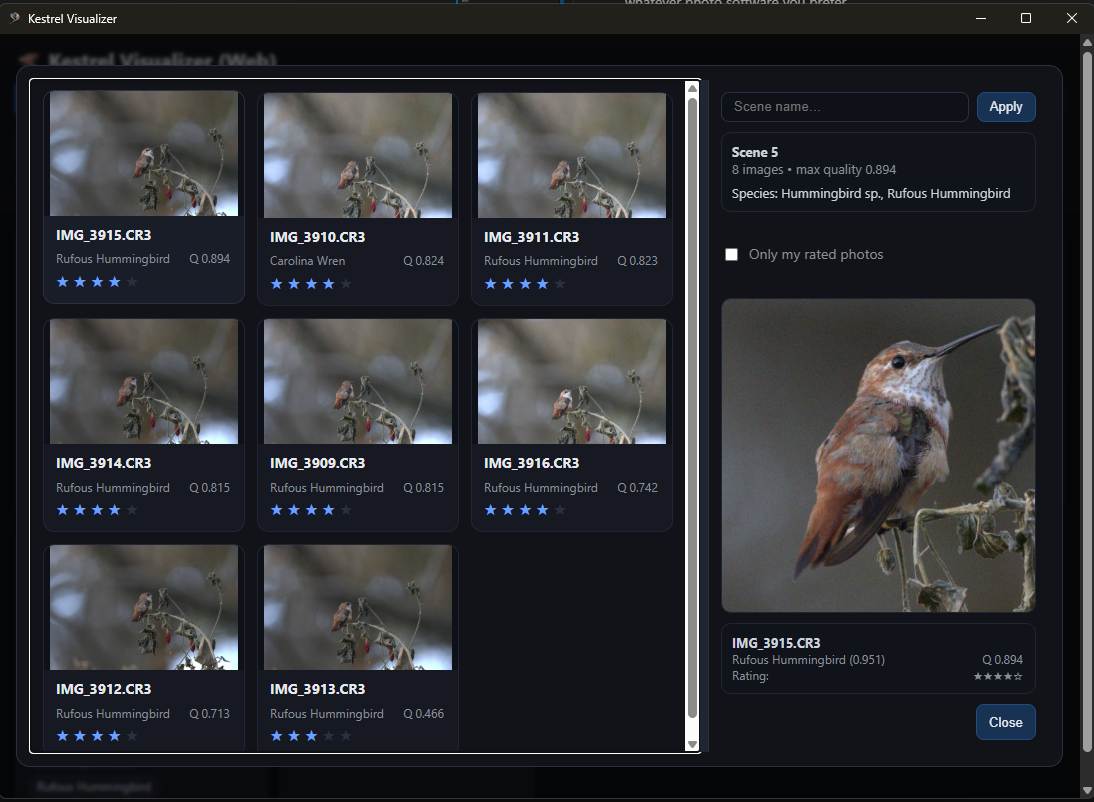
Task: Open the IMG_3912.CR3 thumbnail
Action: coord(143,607)
